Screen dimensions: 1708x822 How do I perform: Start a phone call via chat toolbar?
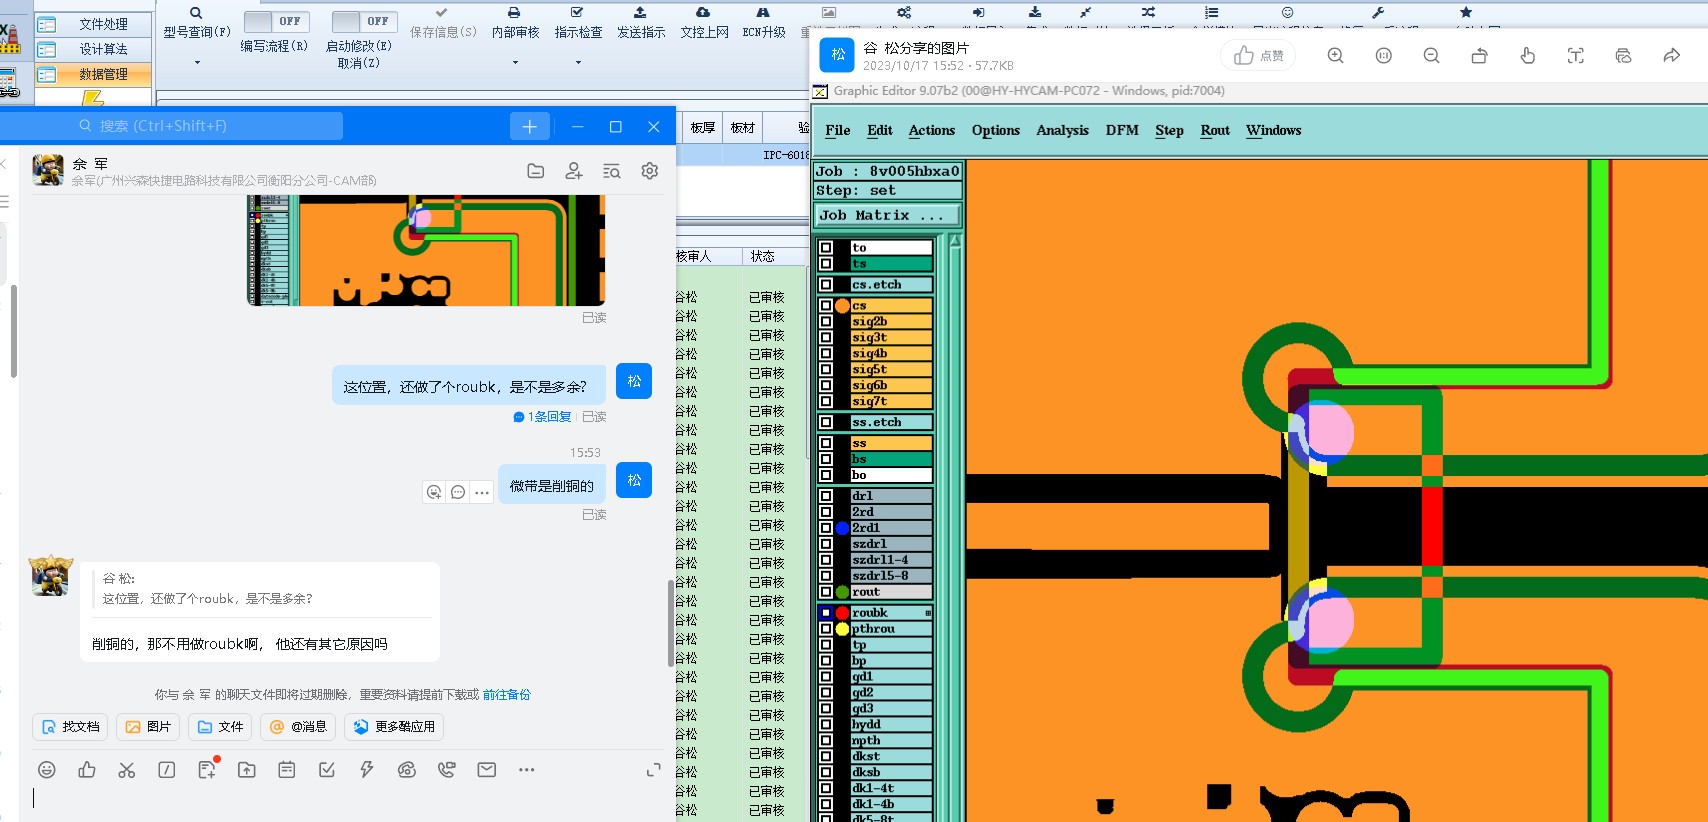tap(447, 769)
